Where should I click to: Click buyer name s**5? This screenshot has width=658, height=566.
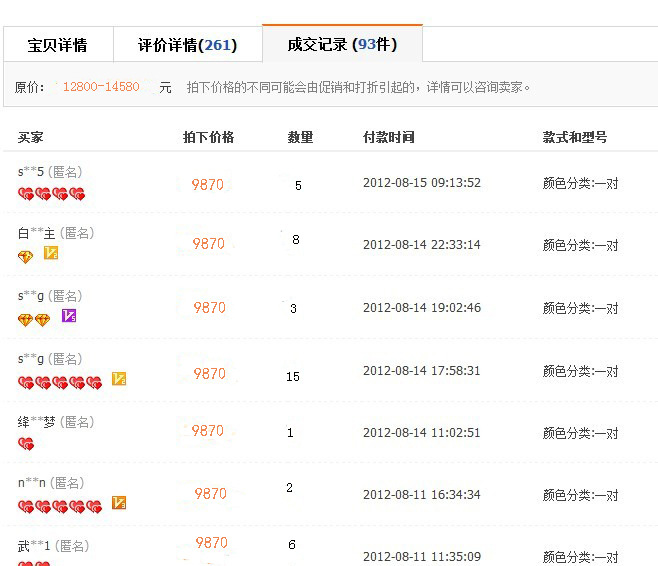tap(31, 169)
